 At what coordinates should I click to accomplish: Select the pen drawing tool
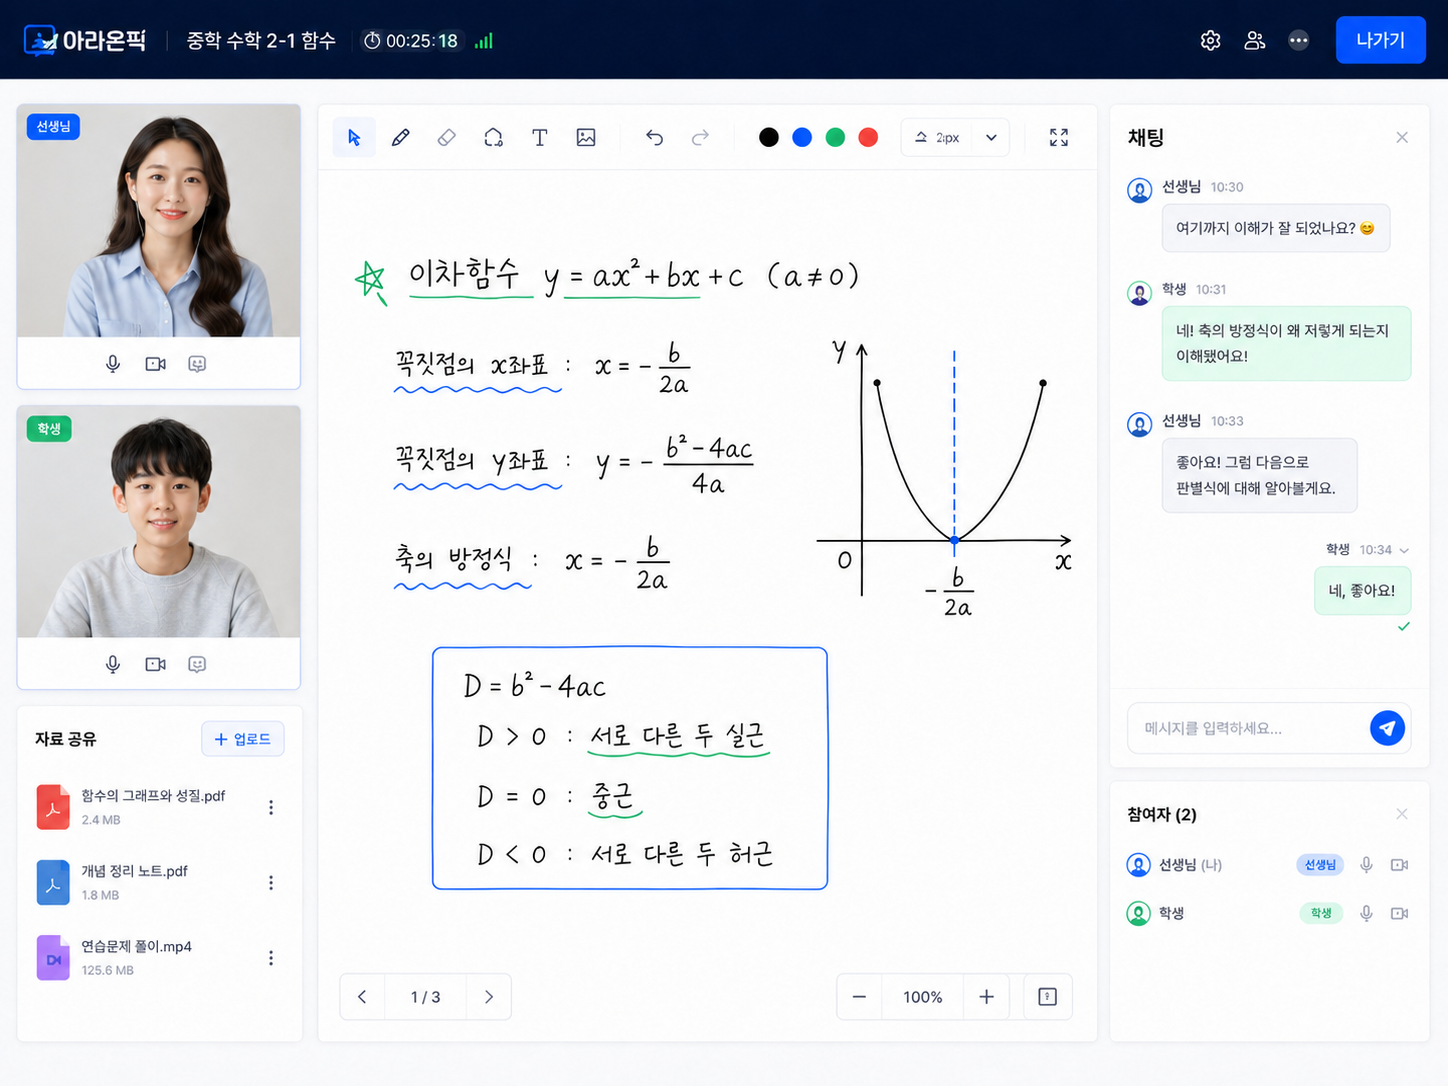point(400,137)
